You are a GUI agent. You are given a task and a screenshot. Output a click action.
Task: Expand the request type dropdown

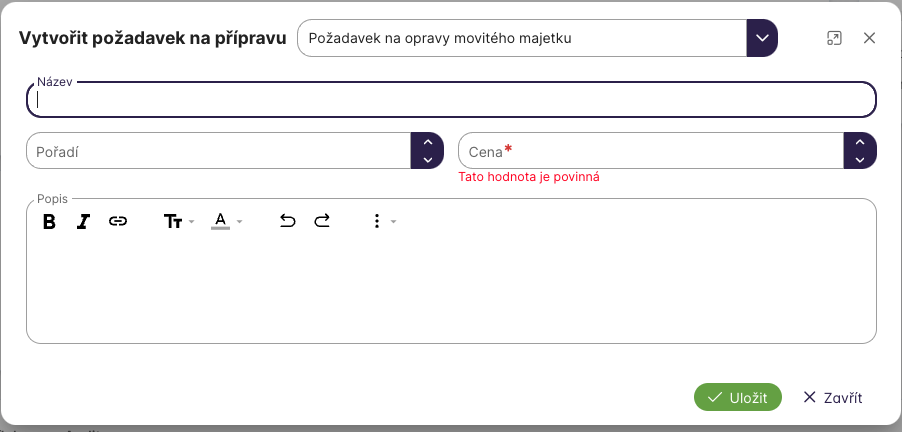click(x=762, y=39)
